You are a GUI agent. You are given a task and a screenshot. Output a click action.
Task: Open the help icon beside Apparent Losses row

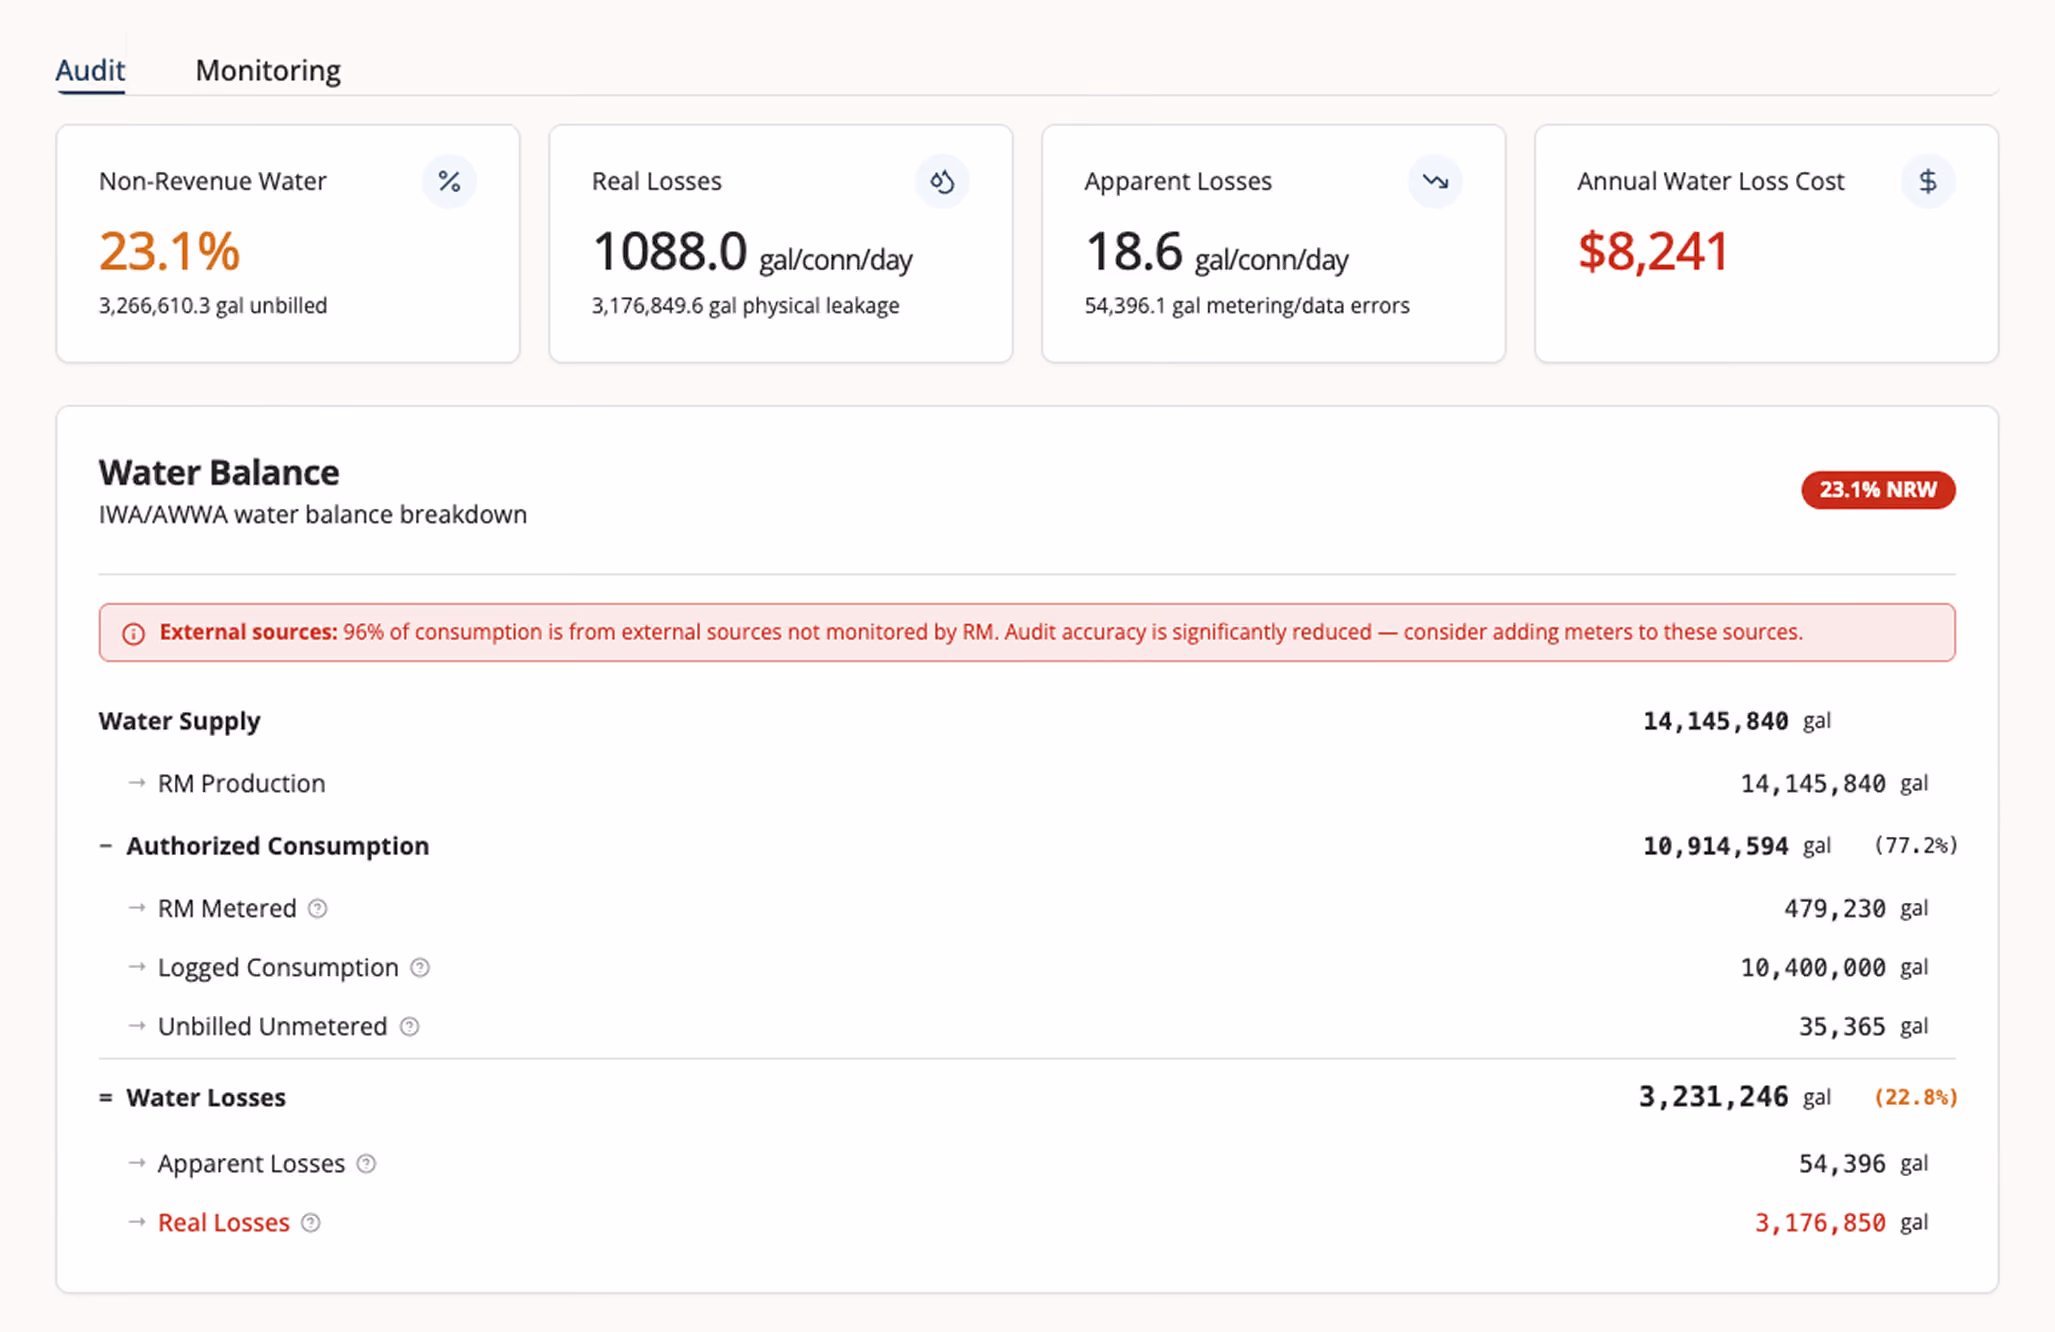pyautogui.click(x=366, y=1163)
